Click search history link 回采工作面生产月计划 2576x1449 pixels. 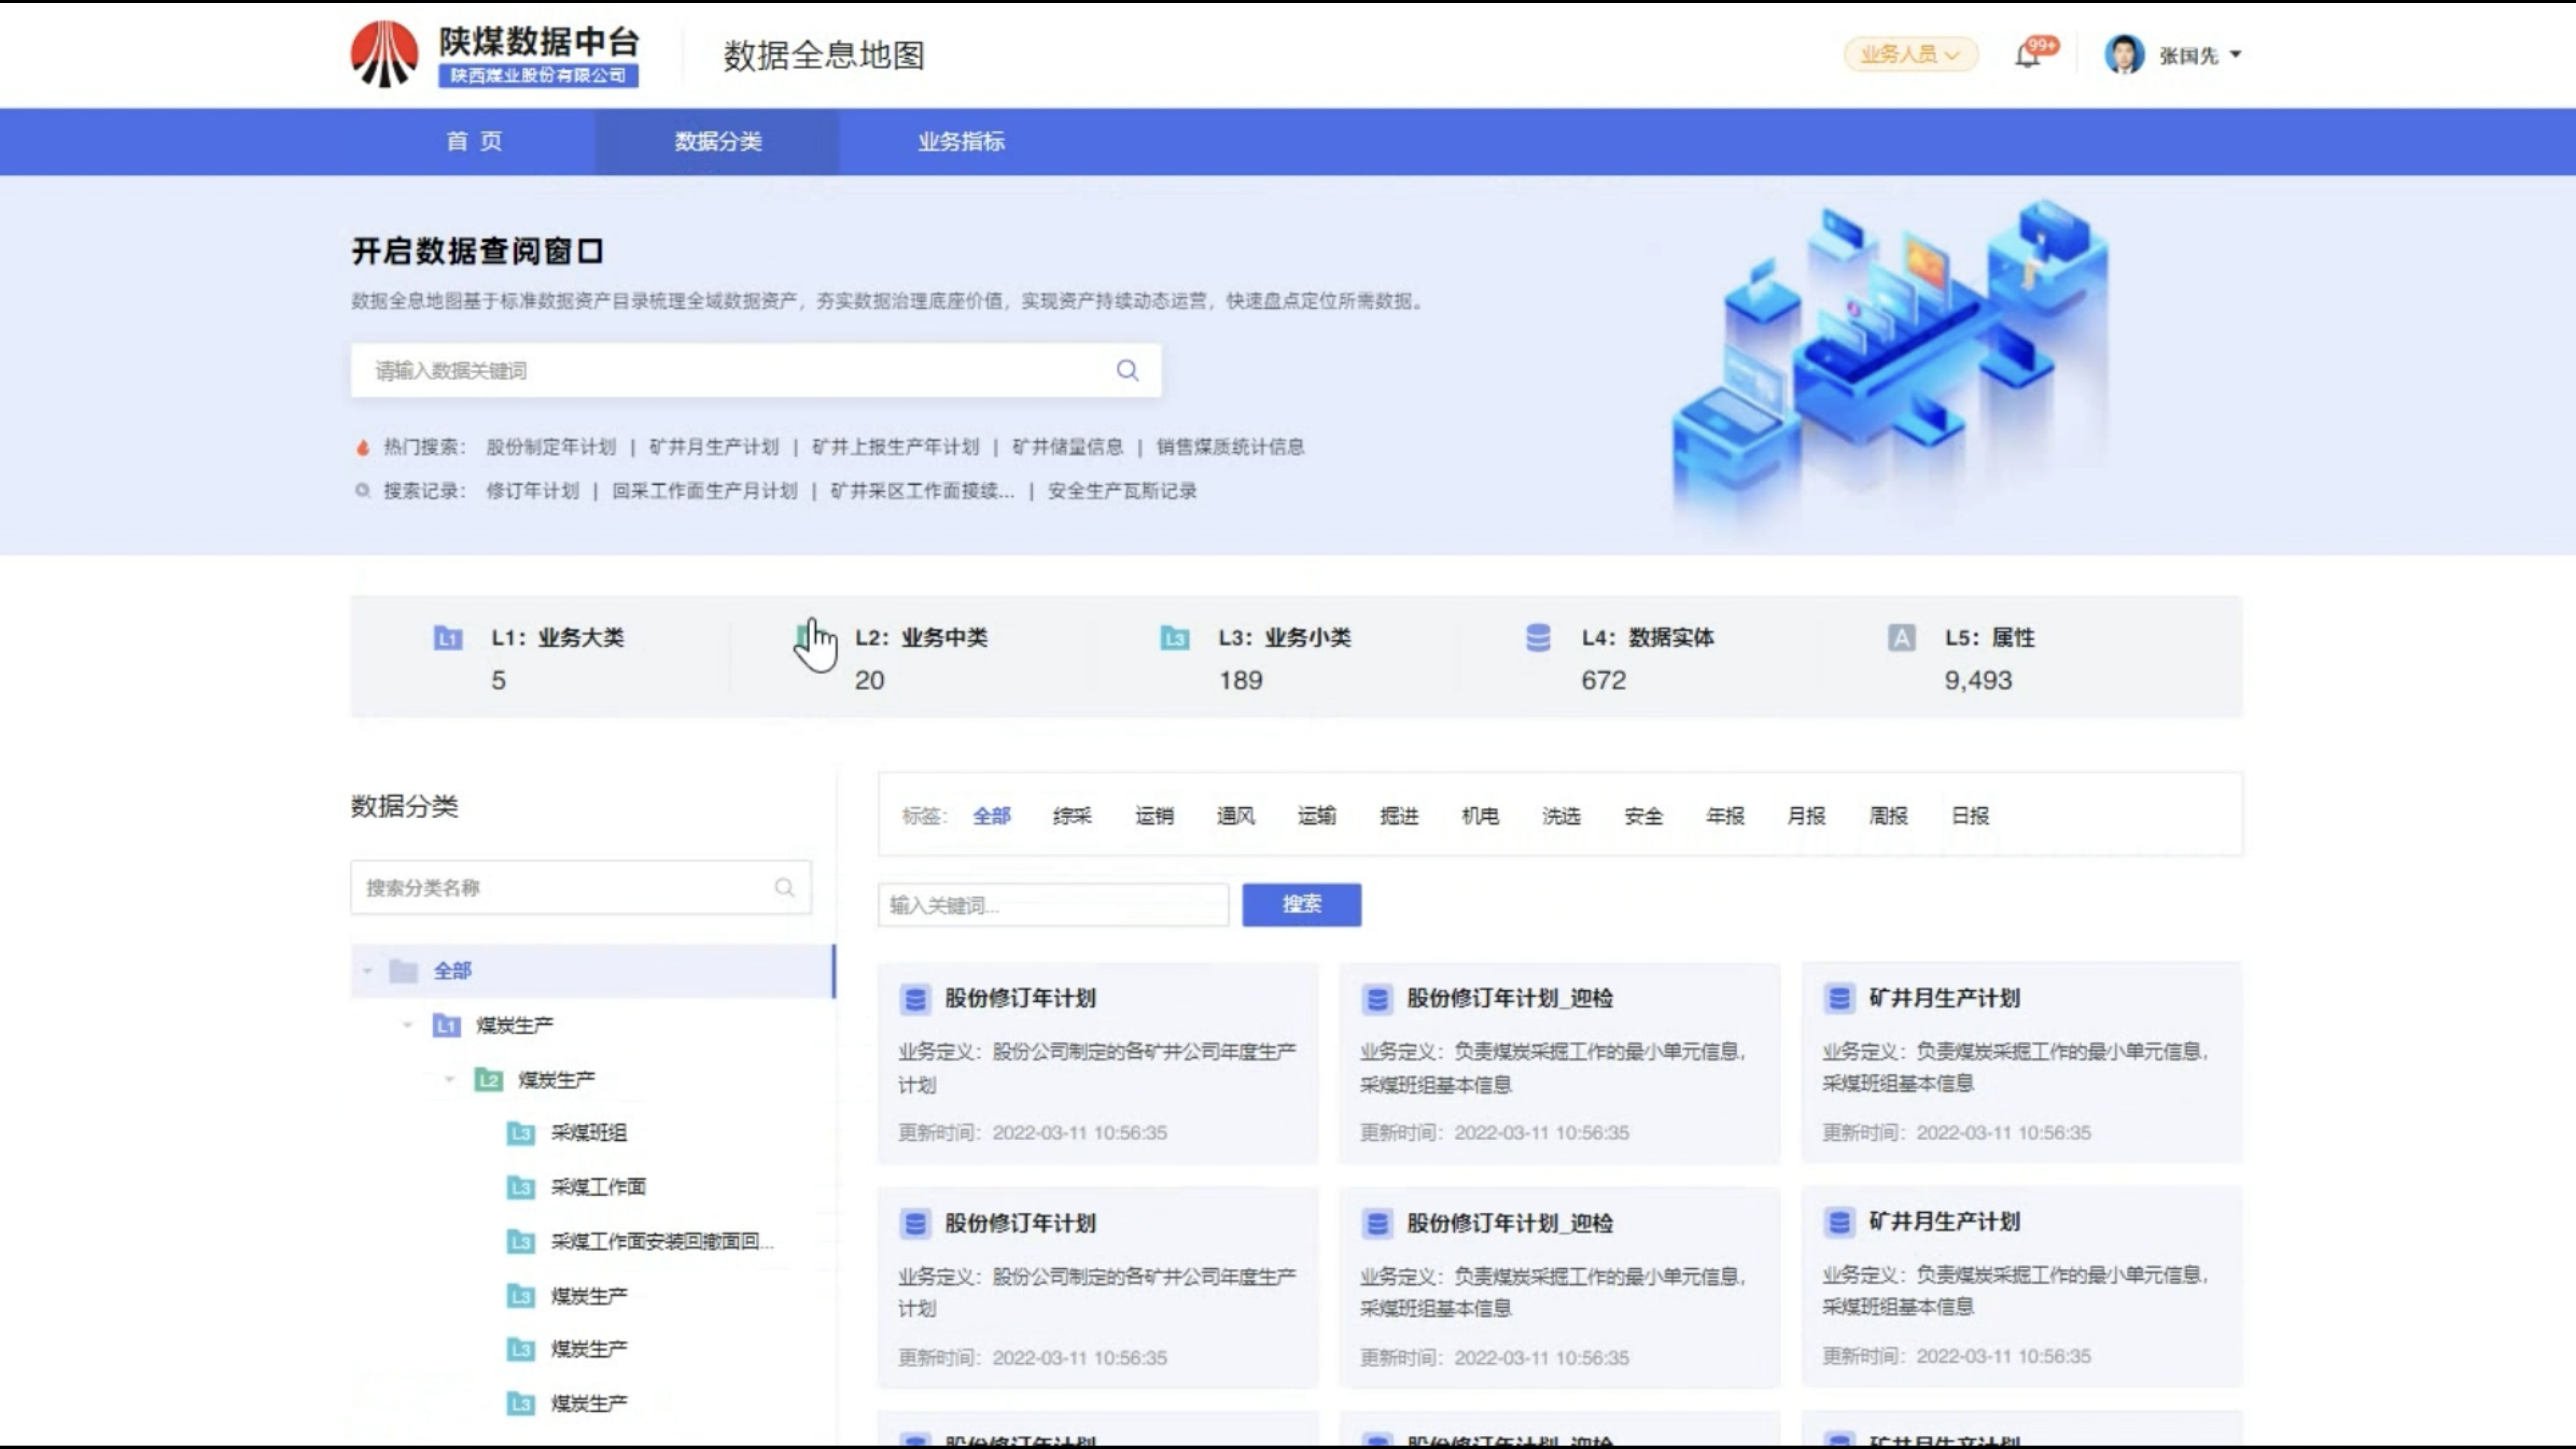[705, 491]
